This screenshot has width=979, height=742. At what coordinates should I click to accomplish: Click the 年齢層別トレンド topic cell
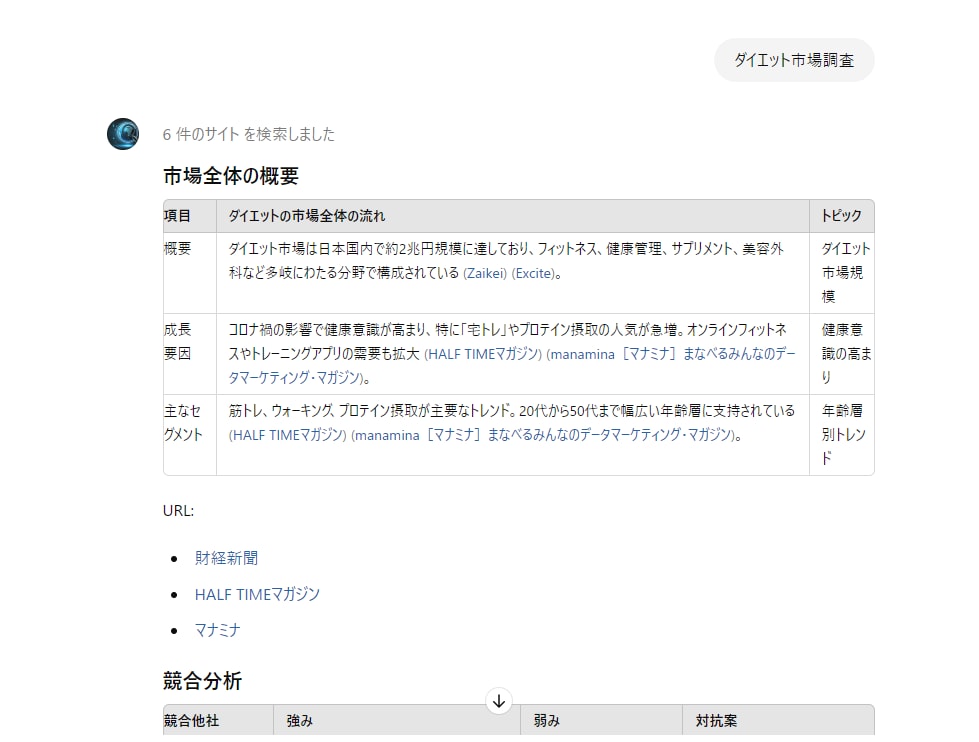coord(844,435)
